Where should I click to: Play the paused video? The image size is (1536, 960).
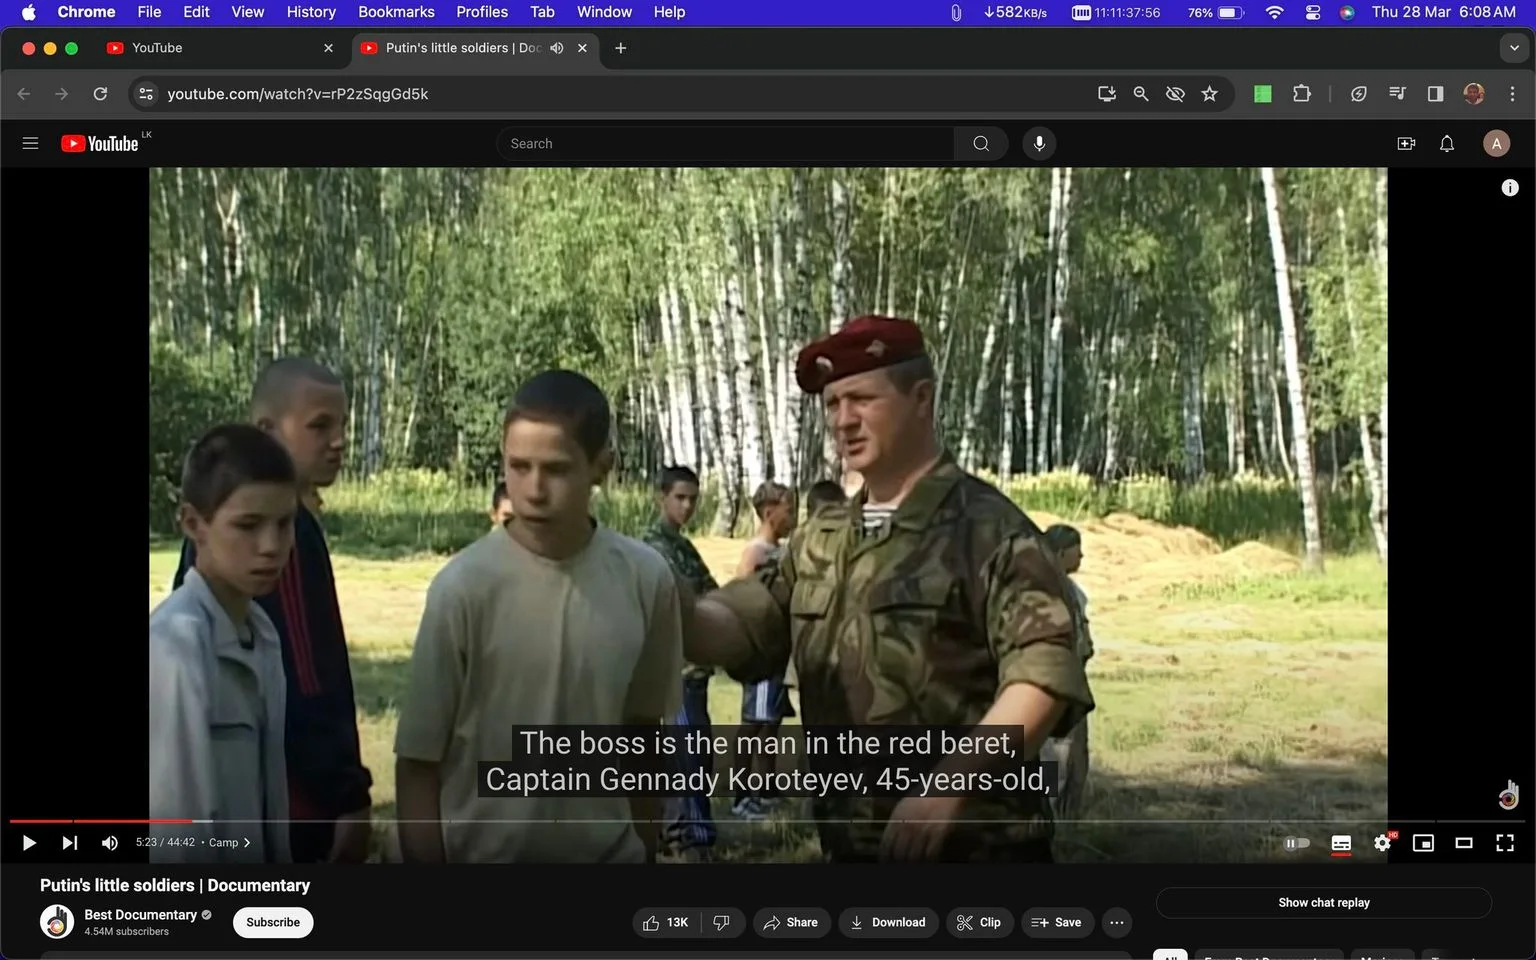(x=29, y=843)
